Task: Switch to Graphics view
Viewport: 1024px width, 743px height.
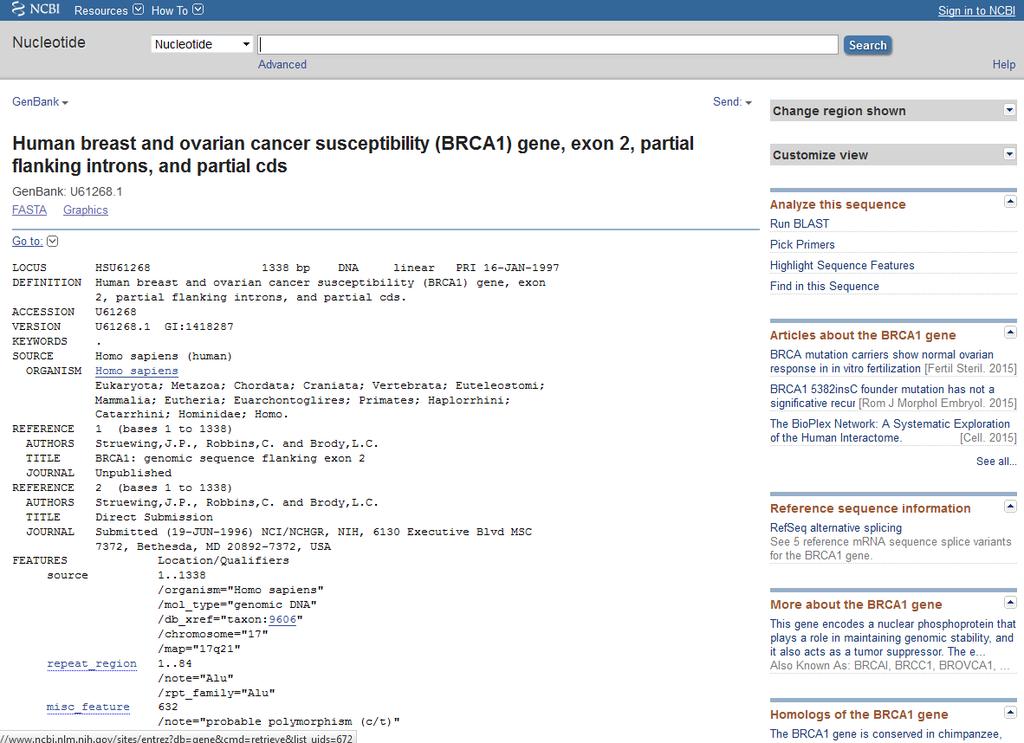Action: pyautogui.click(x=86, y=210)
